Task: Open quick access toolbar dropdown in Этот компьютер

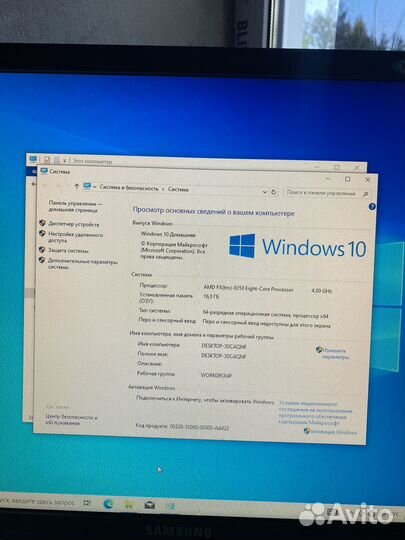Action: (64, 160)
